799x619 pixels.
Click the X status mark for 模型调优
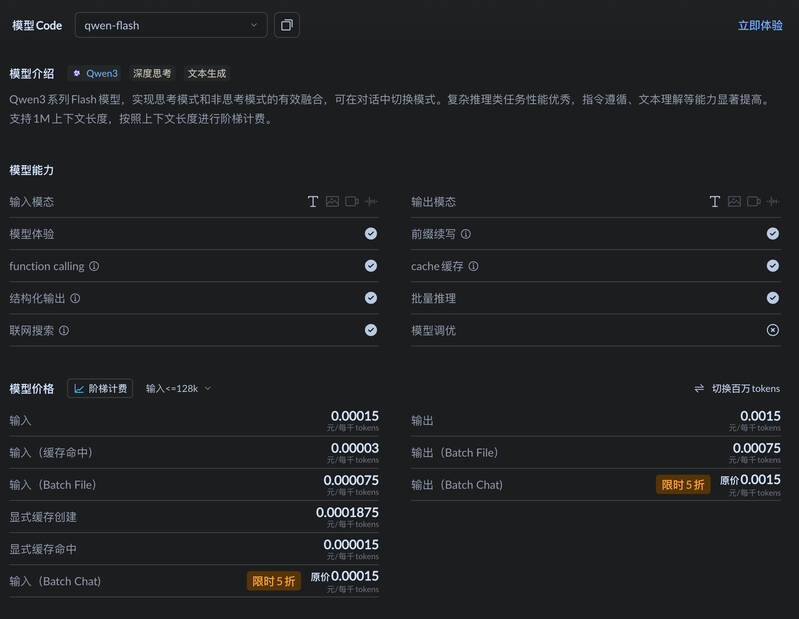tap(773, 330)
